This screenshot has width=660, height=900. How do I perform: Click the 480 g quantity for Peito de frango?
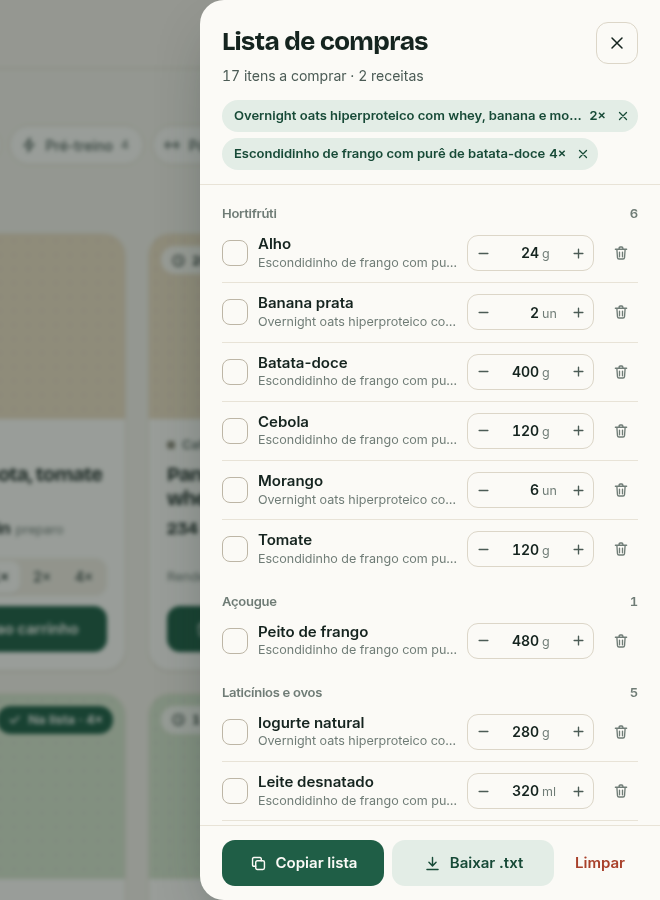pyautogui.click(x=530, y=641)
